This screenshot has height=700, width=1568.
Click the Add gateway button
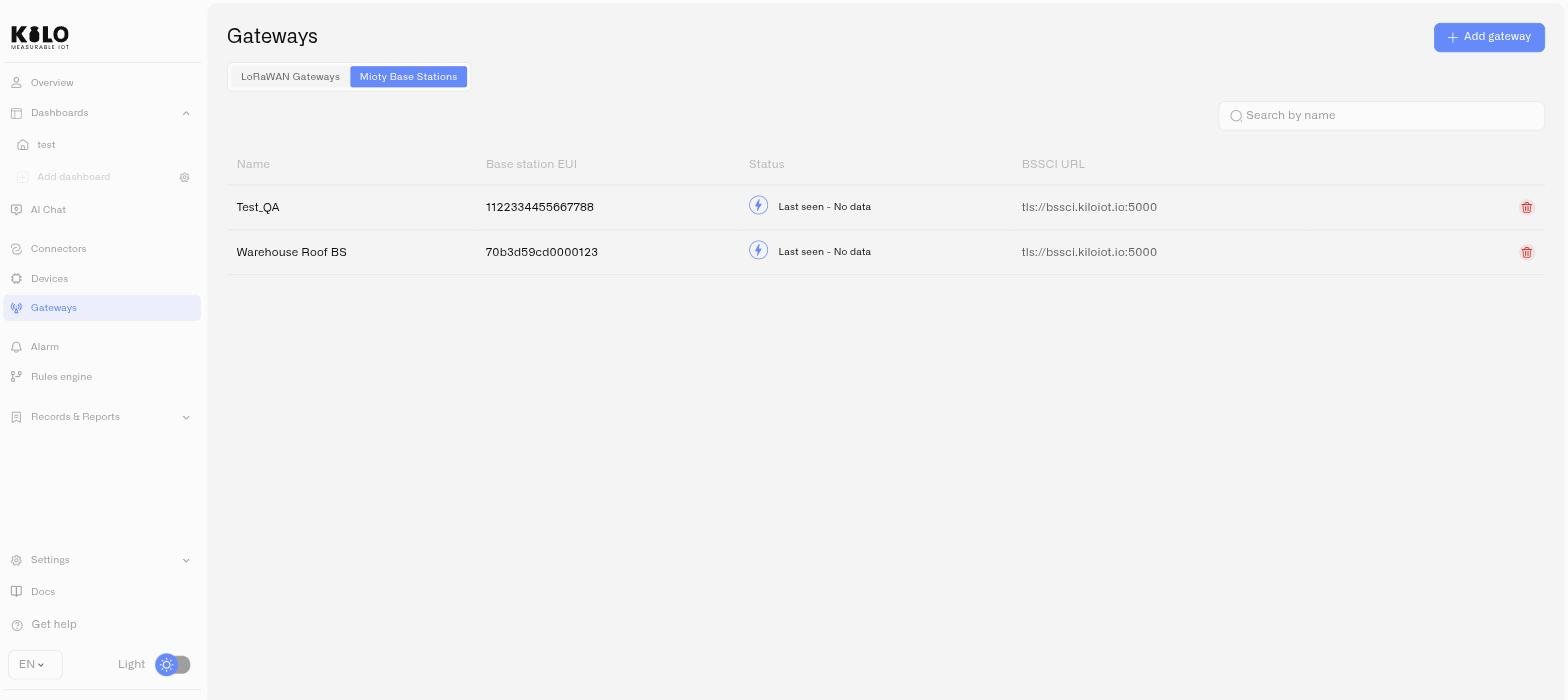(1489, 37)
